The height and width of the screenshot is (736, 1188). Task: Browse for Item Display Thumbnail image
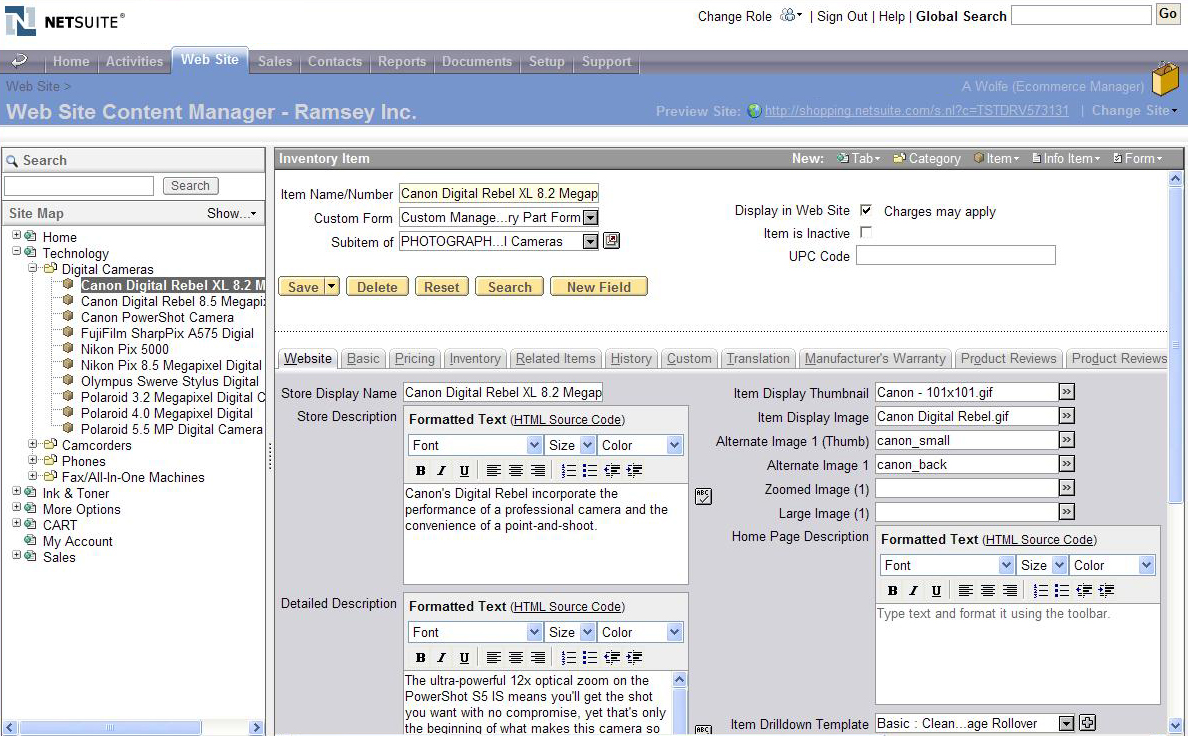(1067, 392)
